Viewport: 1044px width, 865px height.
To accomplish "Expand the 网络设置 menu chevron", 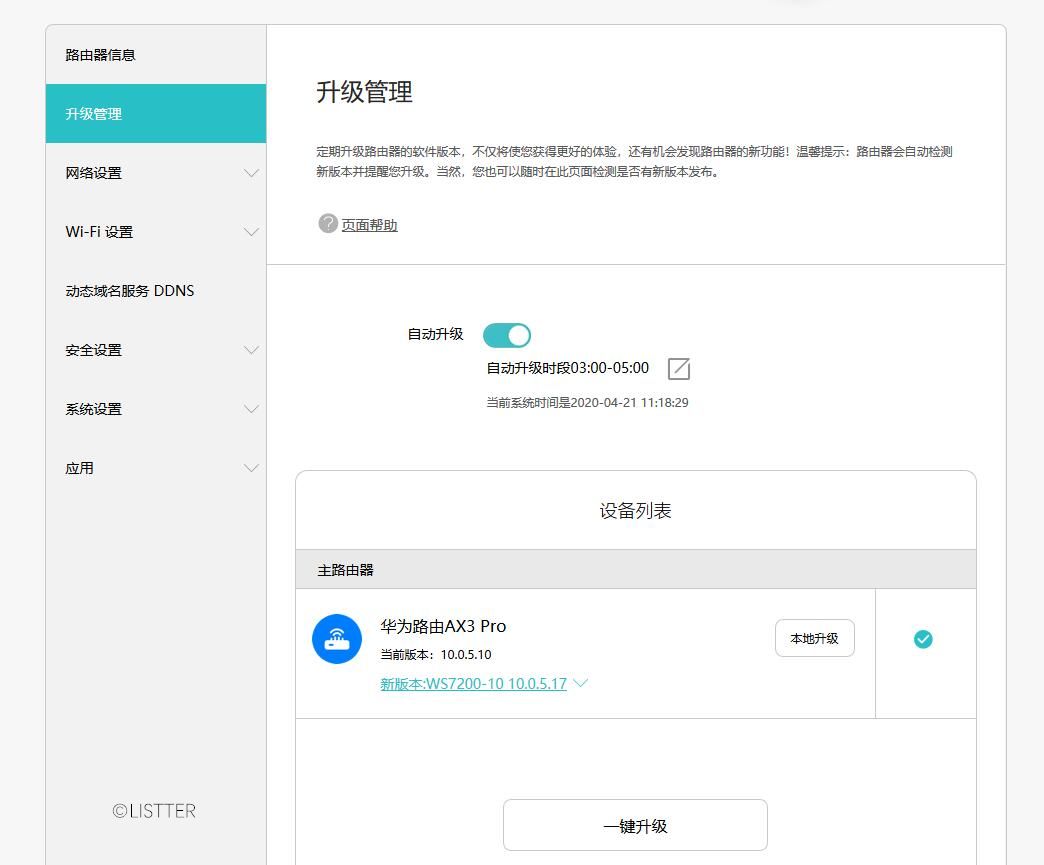I will click(251, 173).
